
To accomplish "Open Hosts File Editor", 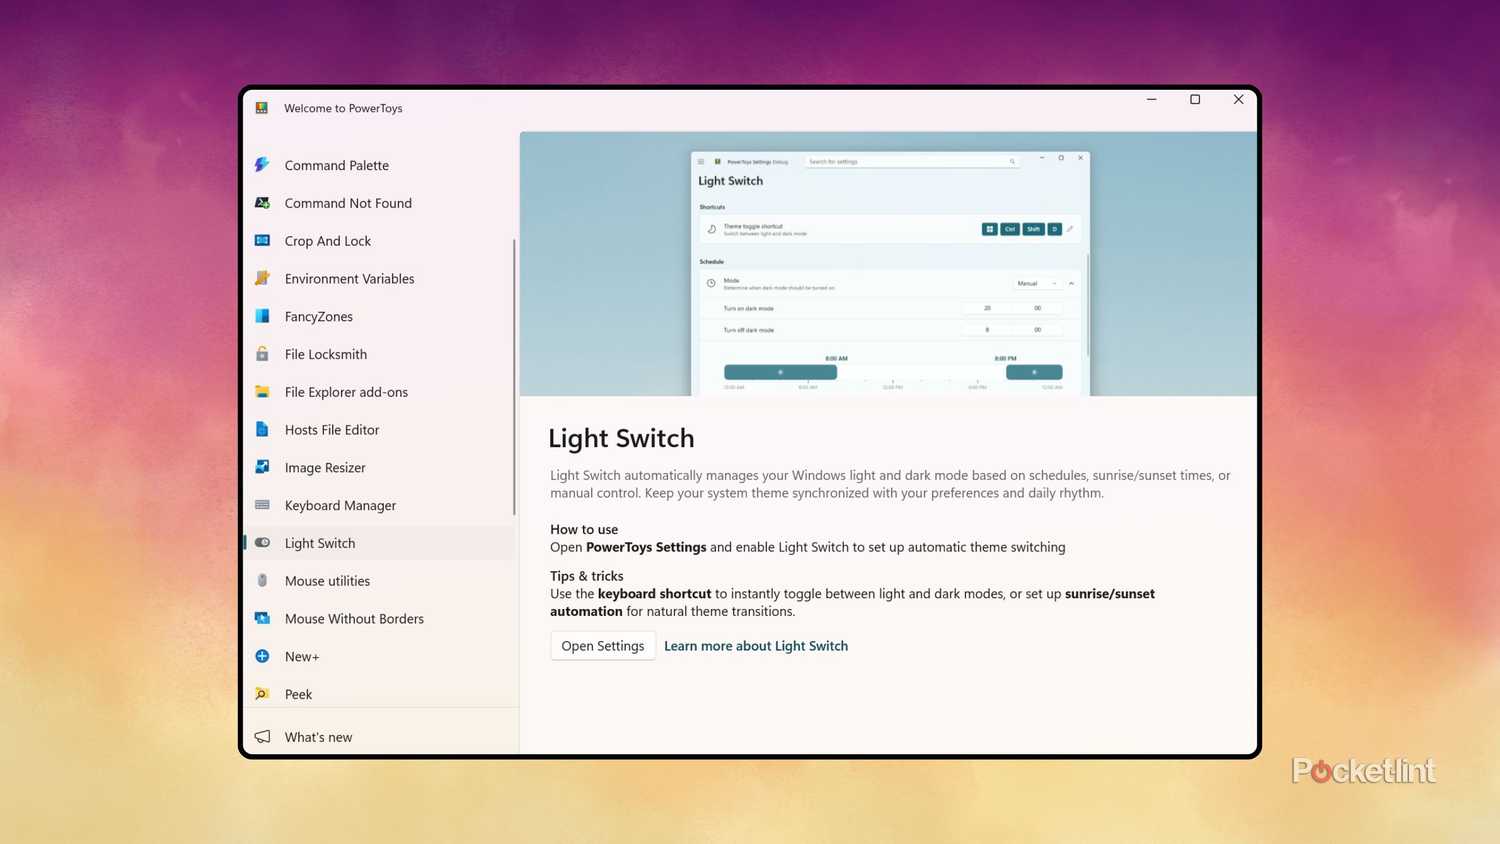I will pos(331,429).
